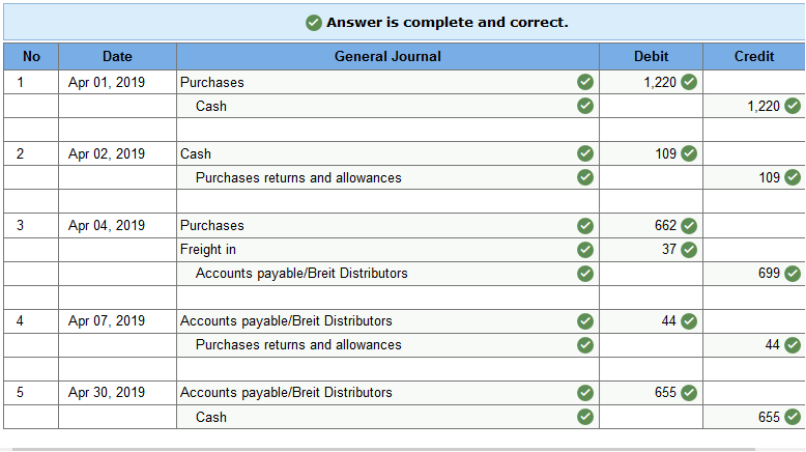Click checkmark next to the 655 credit amount
Viewport: 806px width, 452px height.
tap(792, 417)
